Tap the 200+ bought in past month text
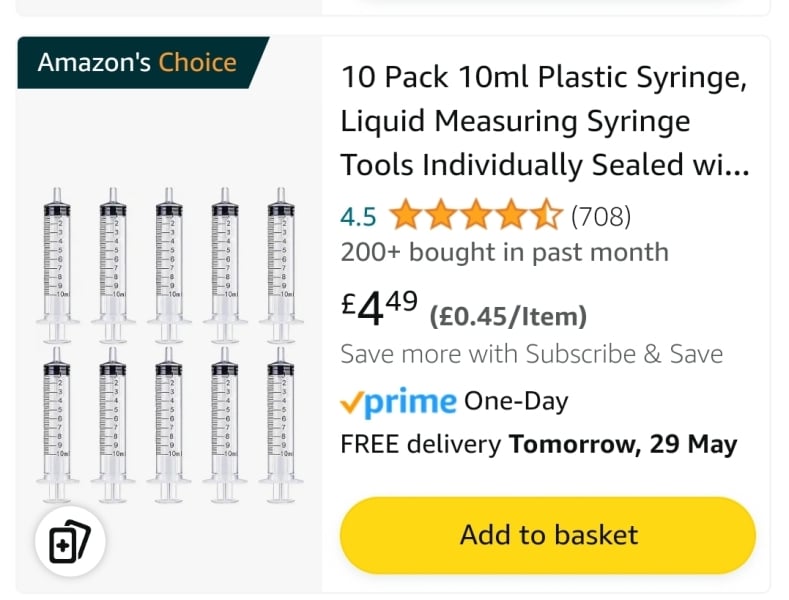This screenshot has height=600, width=789. pos(504,252)
